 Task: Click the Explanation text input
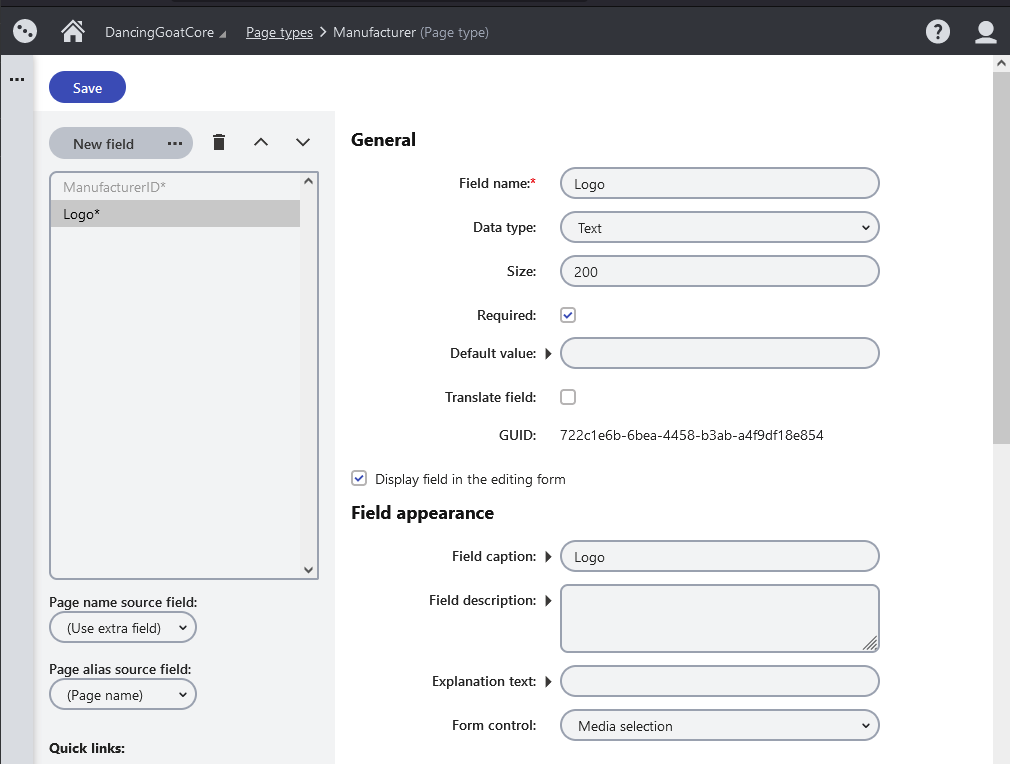point(719,682)
